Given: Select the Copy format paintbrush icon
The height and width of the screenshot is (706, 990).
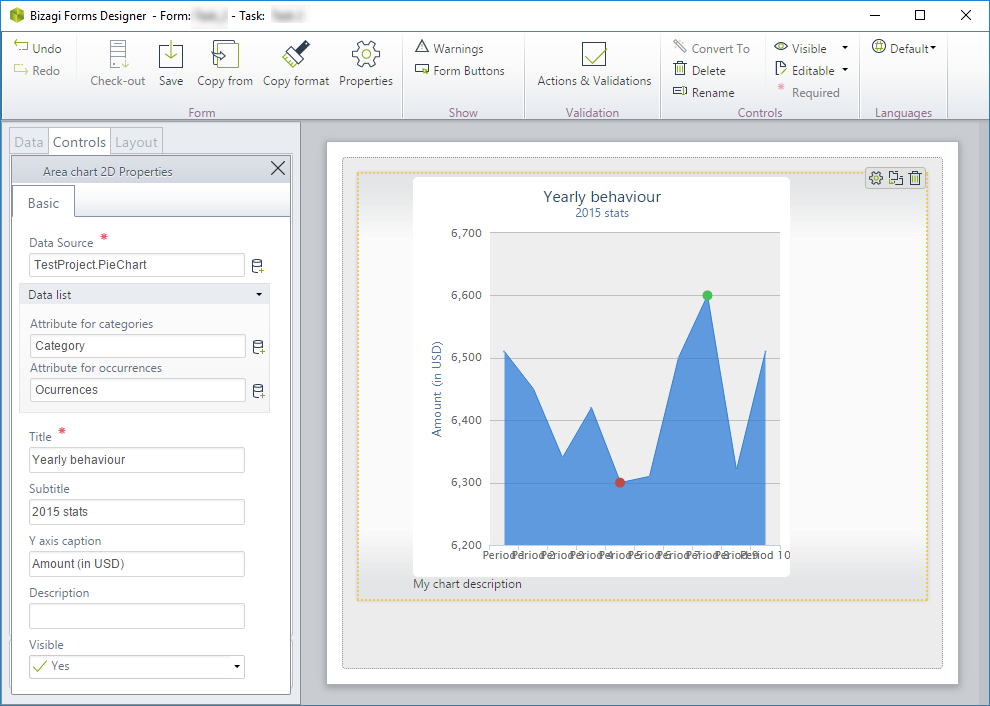Looking at the screenshot, I should pos(295,54).
